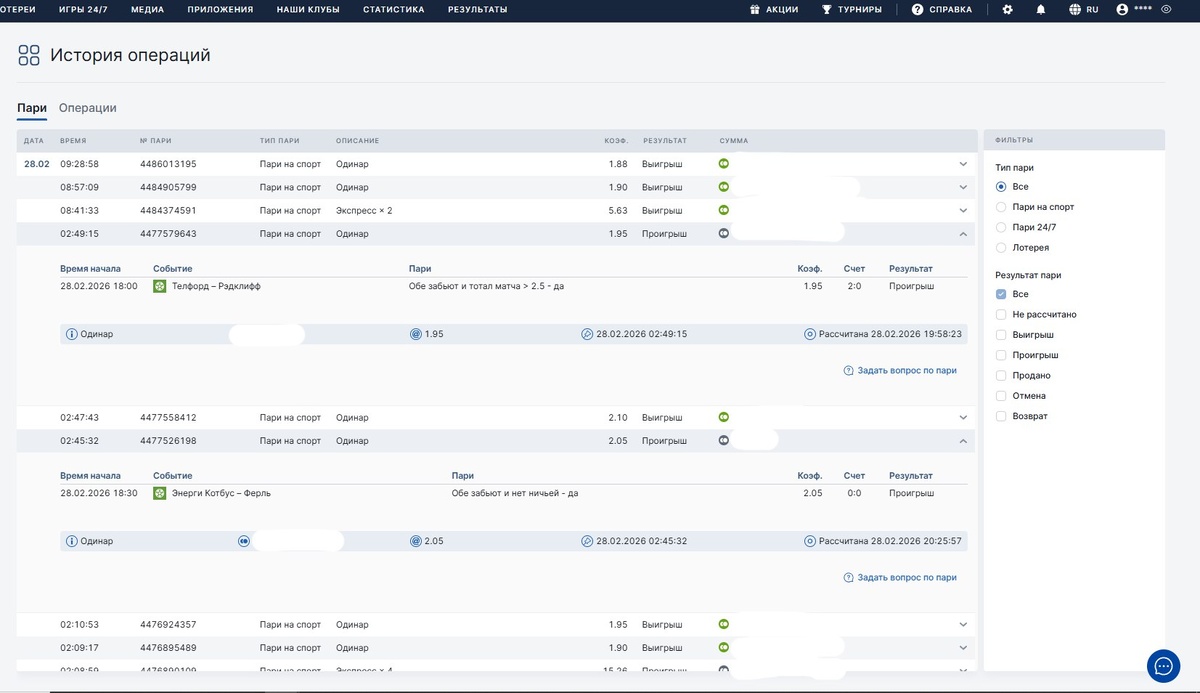
Task: Open the Статистика menu
Action: click(394, 9)
